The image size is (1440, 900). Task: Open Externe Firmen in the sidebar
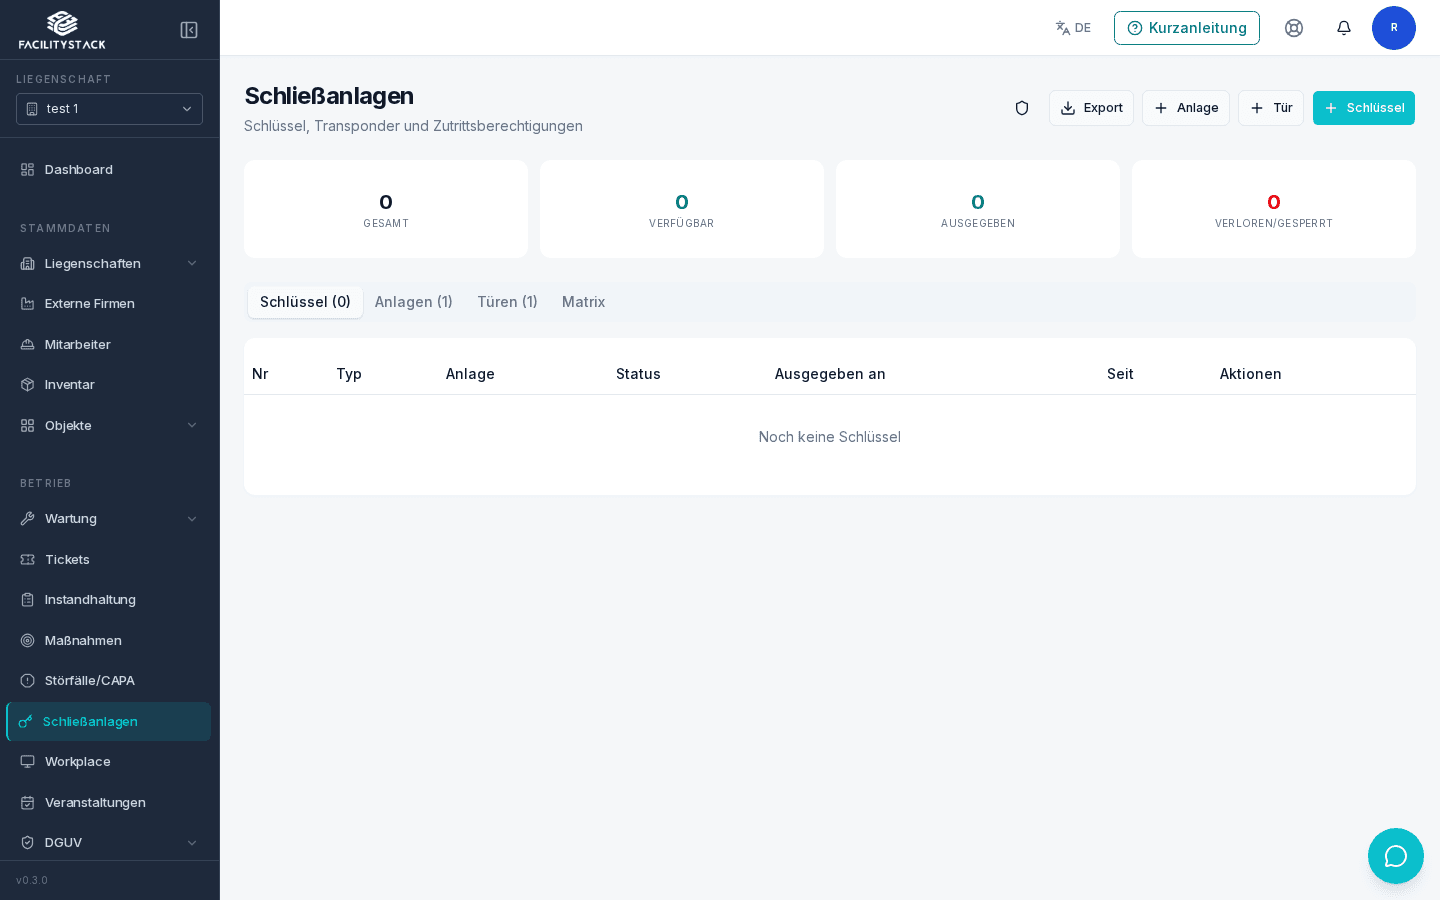[109, 303]
